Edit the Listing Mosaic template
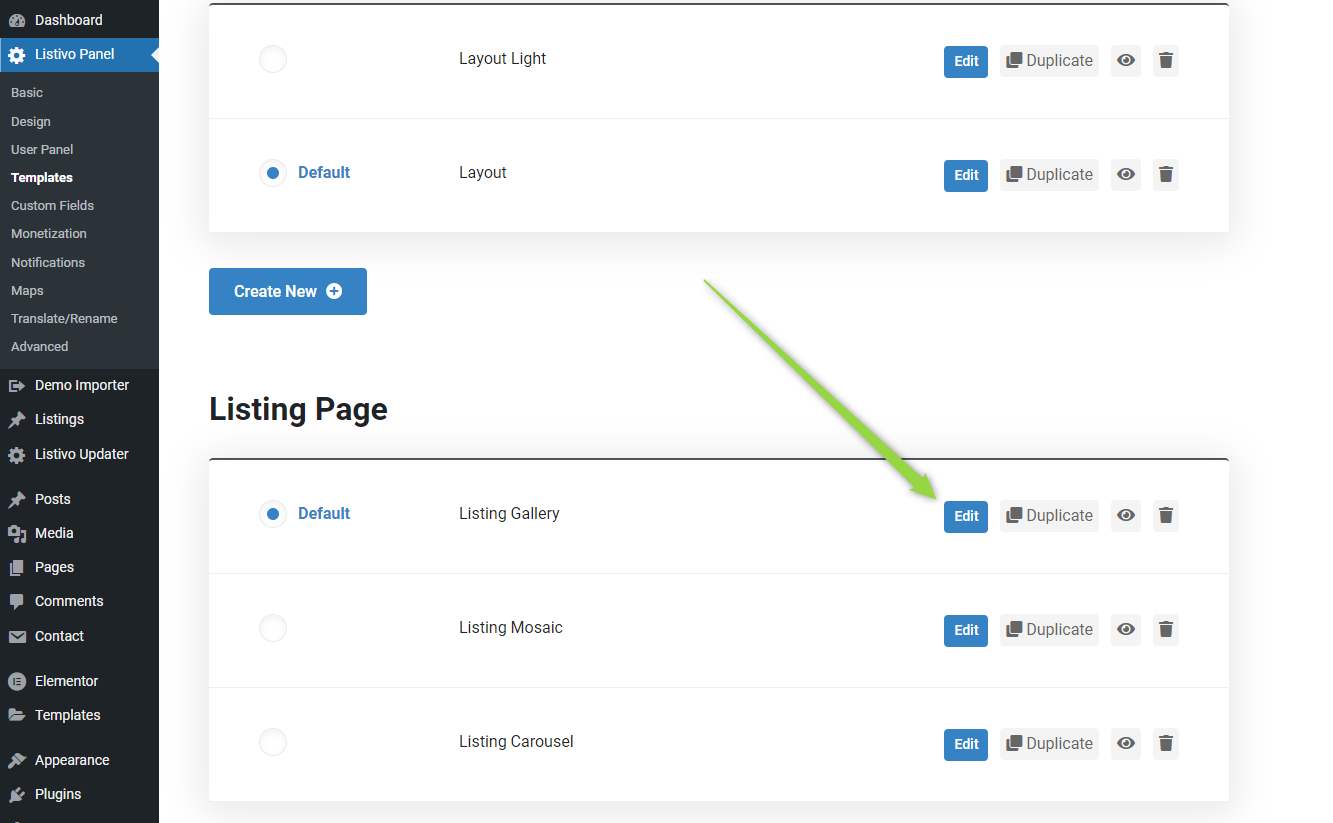The width and height of the screenshot is (1333, 823). tap(966, 630)
